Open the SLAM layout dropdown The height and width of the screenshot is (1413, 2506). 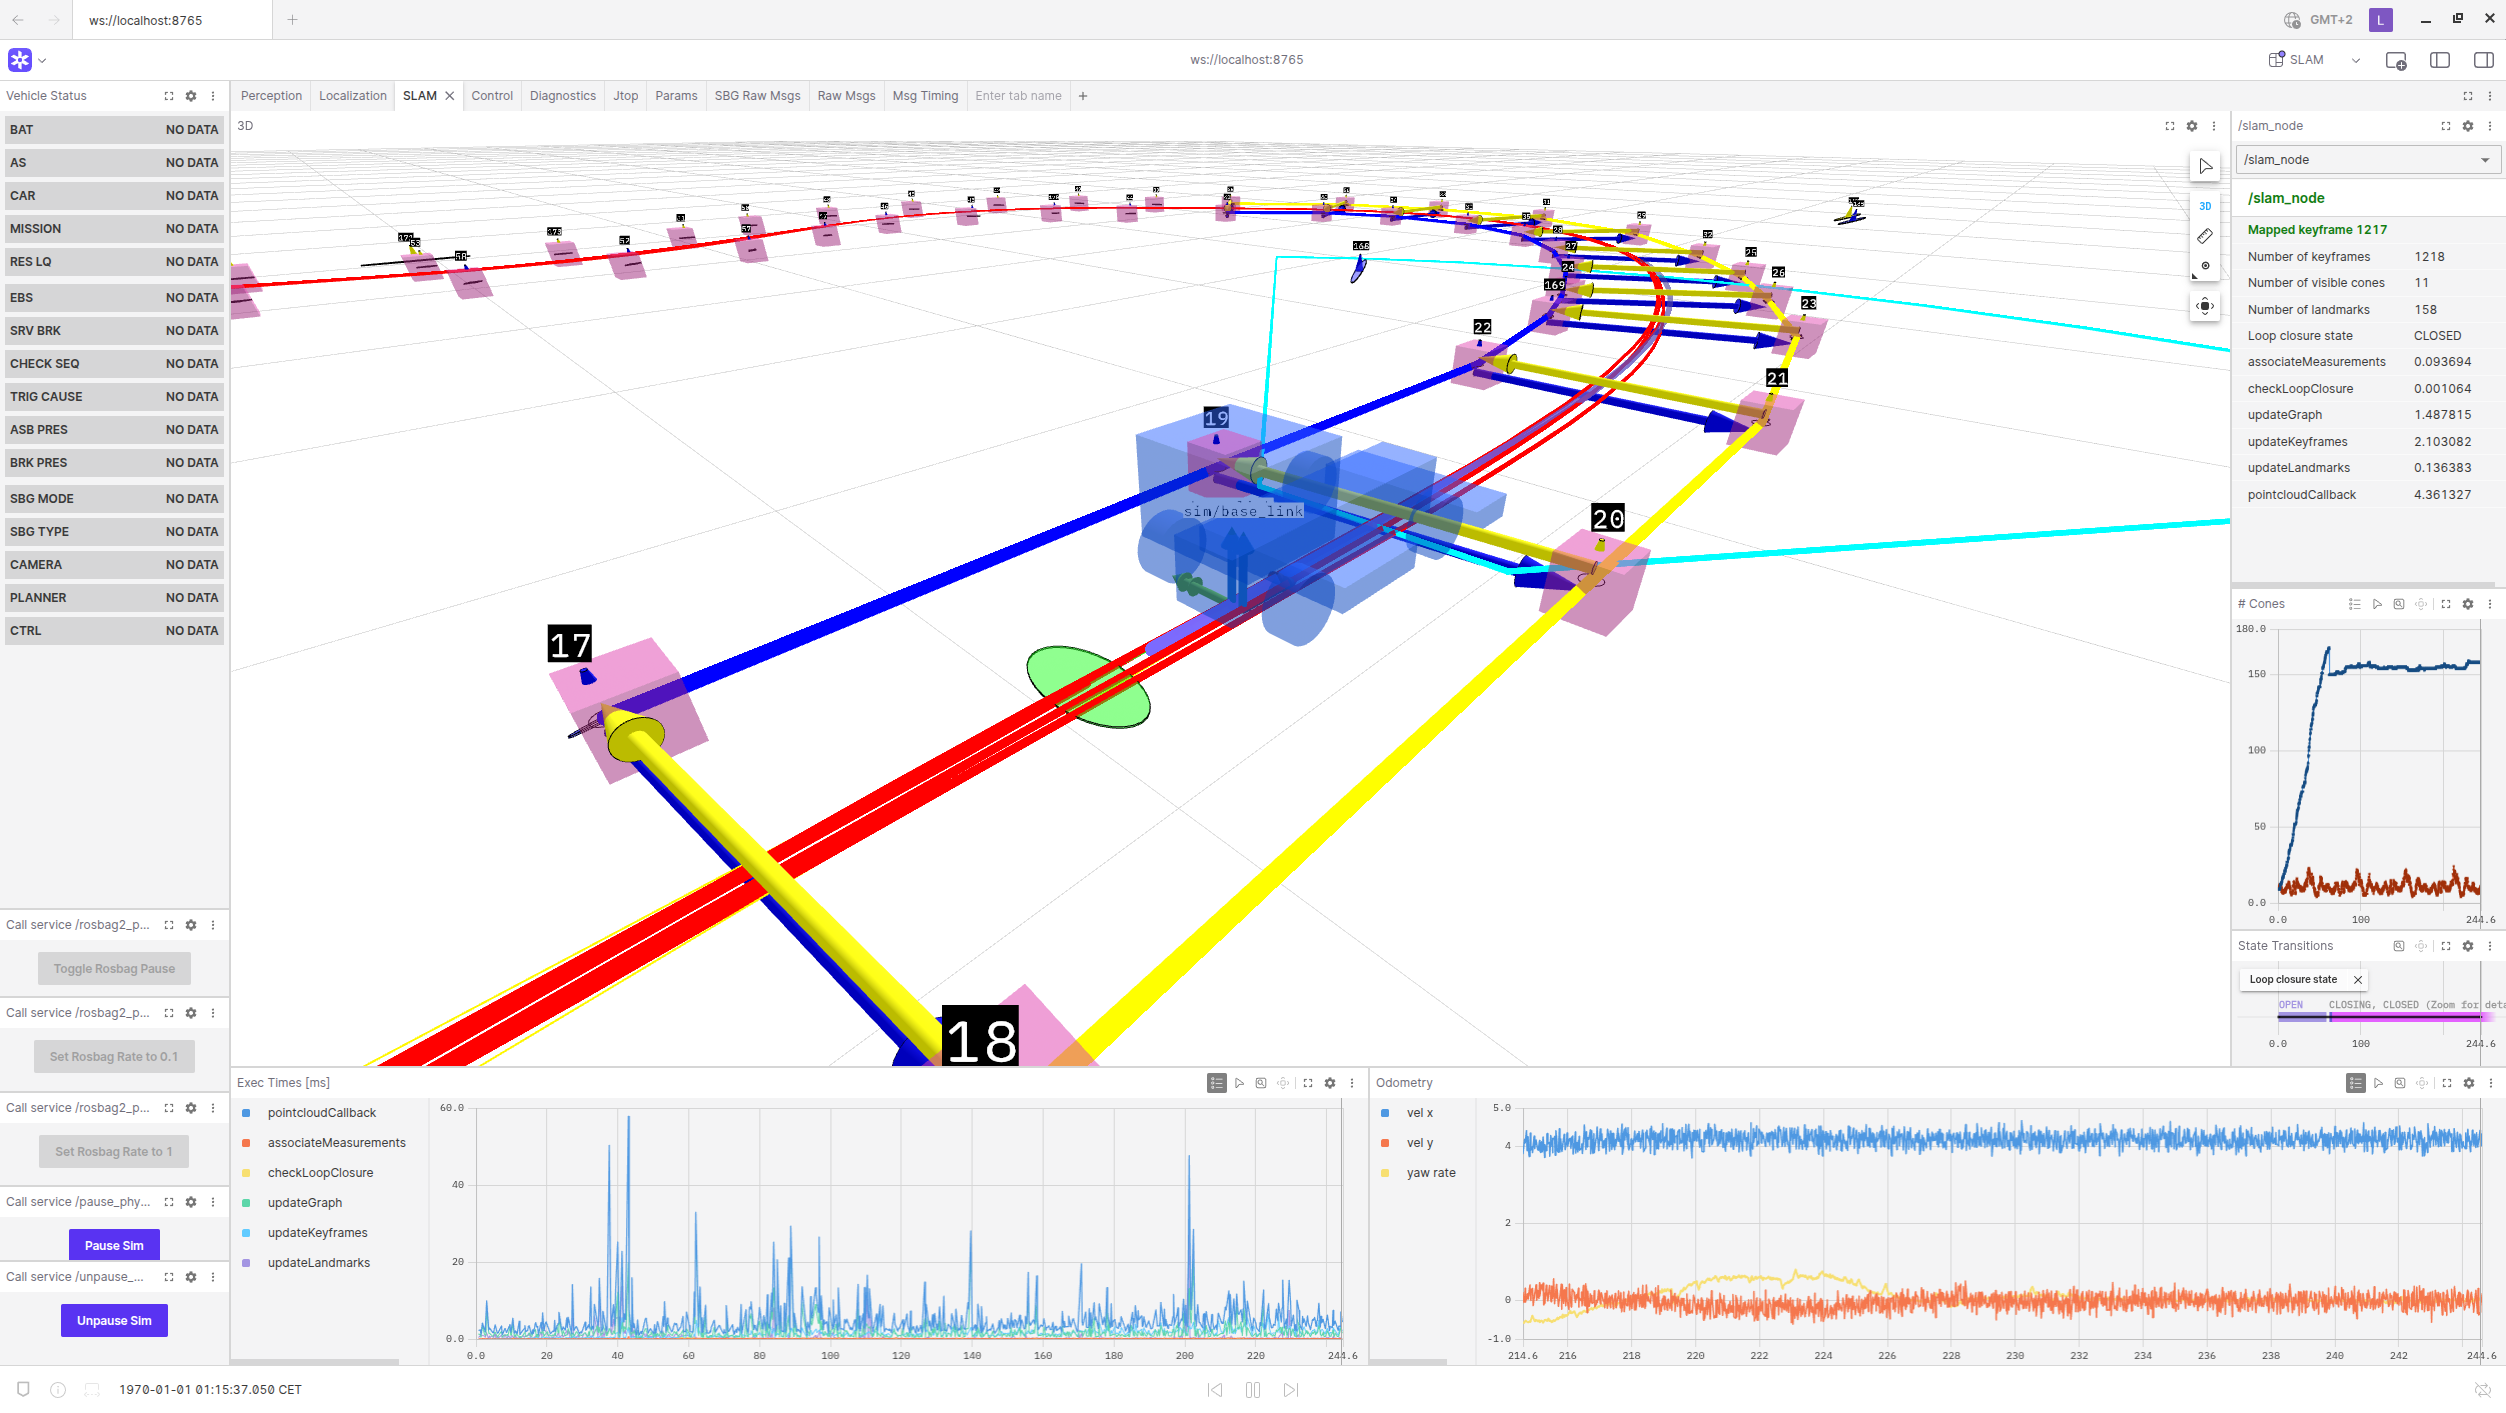pyautogui.click(x=2315, y=60)
